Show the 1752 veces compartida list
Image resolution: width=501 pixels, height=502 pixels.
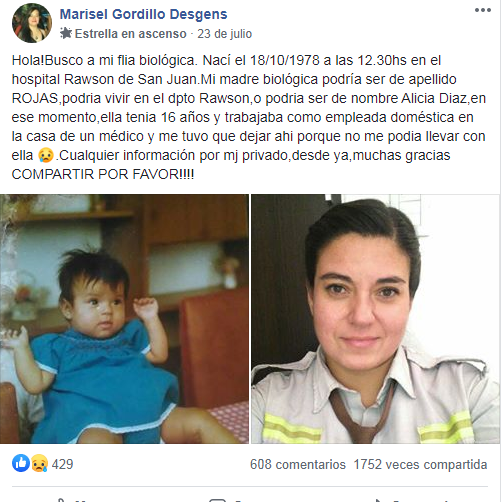pos(420,464)
